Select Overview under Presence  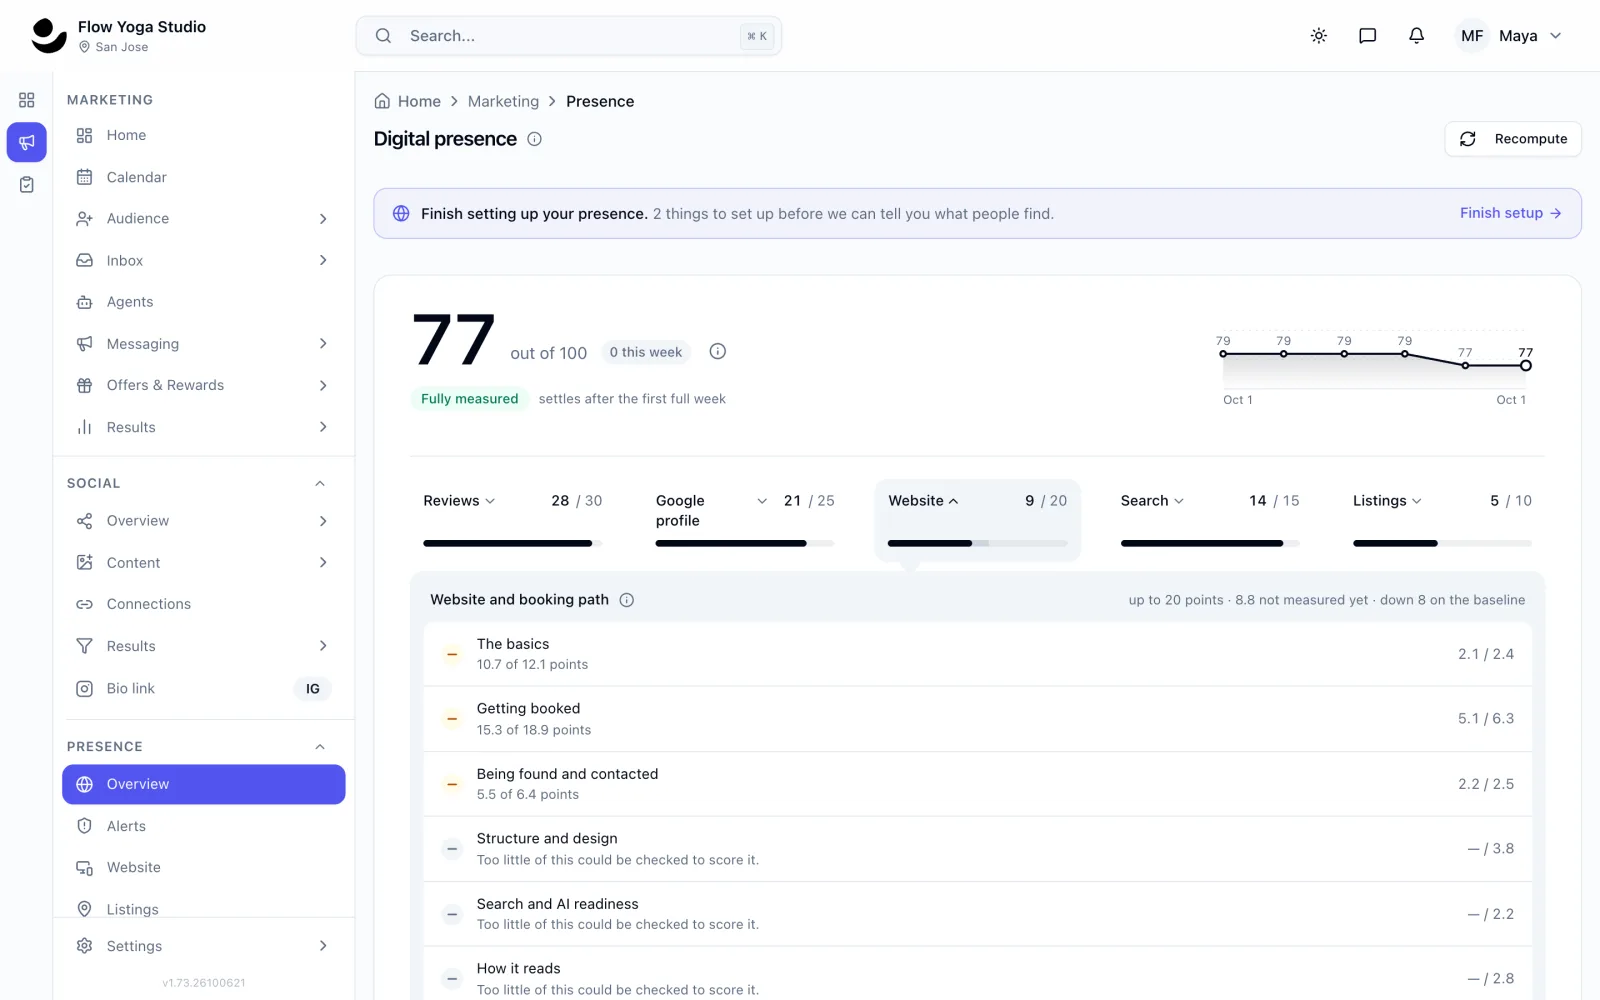point(203,784)
